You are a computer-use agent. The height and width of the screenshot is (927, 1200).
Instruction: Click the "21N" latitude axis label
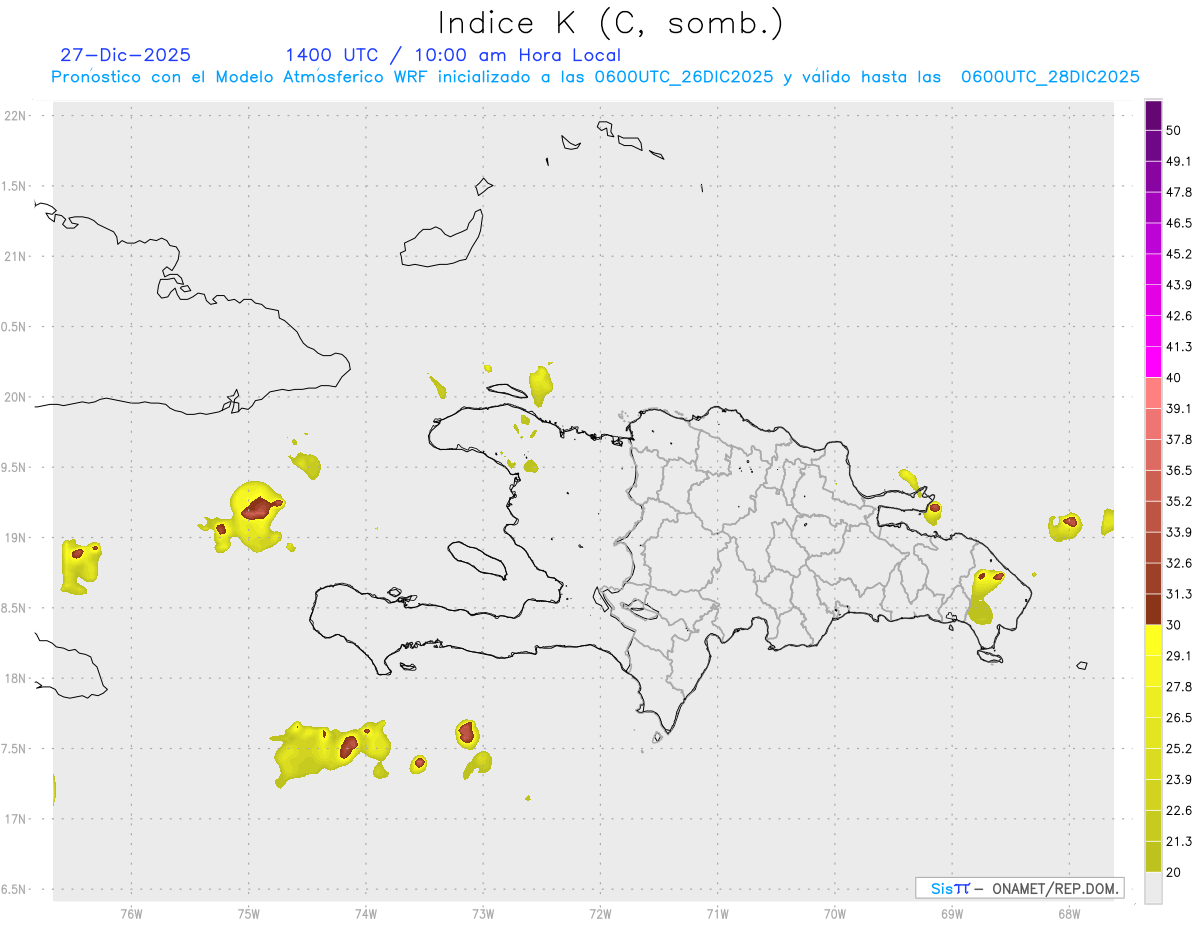point(16,256)
